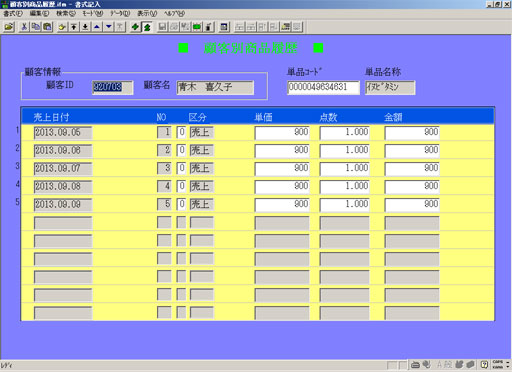Image resolution: width=512 pixels, height=372 pixels.
Task: Click the 売上 label in row 5
Action: click(202, 204)
